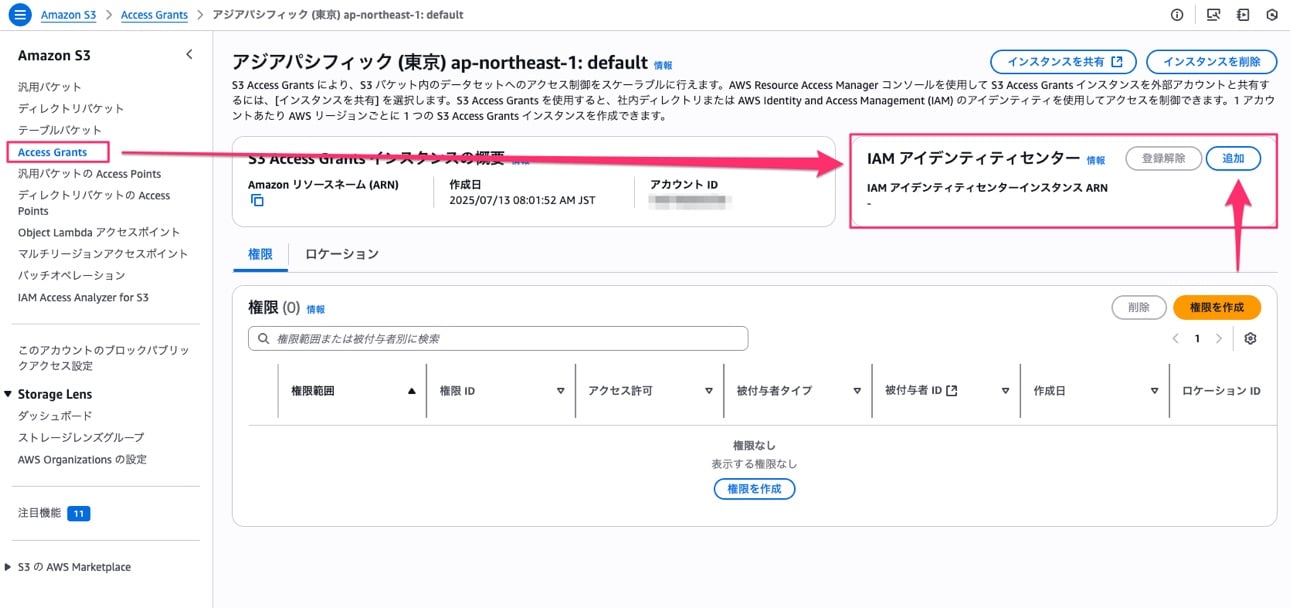
Task: Open 情報 link beside IAM アイデンティティセンター
Action: click(1096, 160)
